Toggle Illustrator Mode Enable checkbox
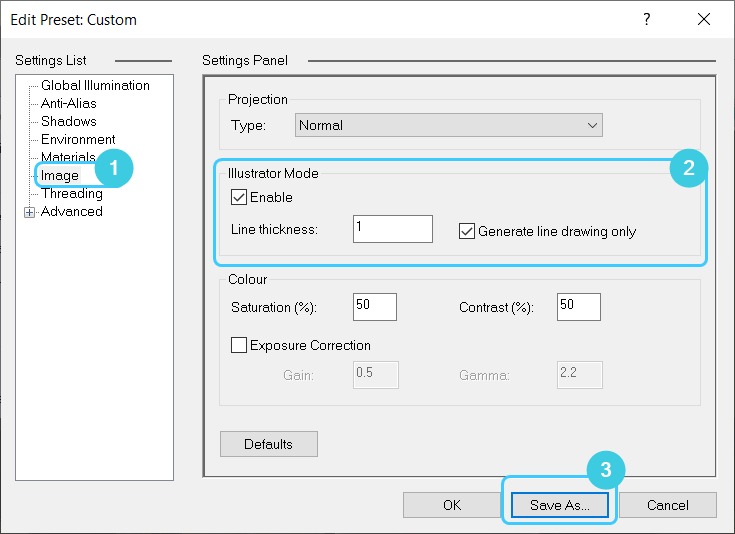 coord(239,197)
